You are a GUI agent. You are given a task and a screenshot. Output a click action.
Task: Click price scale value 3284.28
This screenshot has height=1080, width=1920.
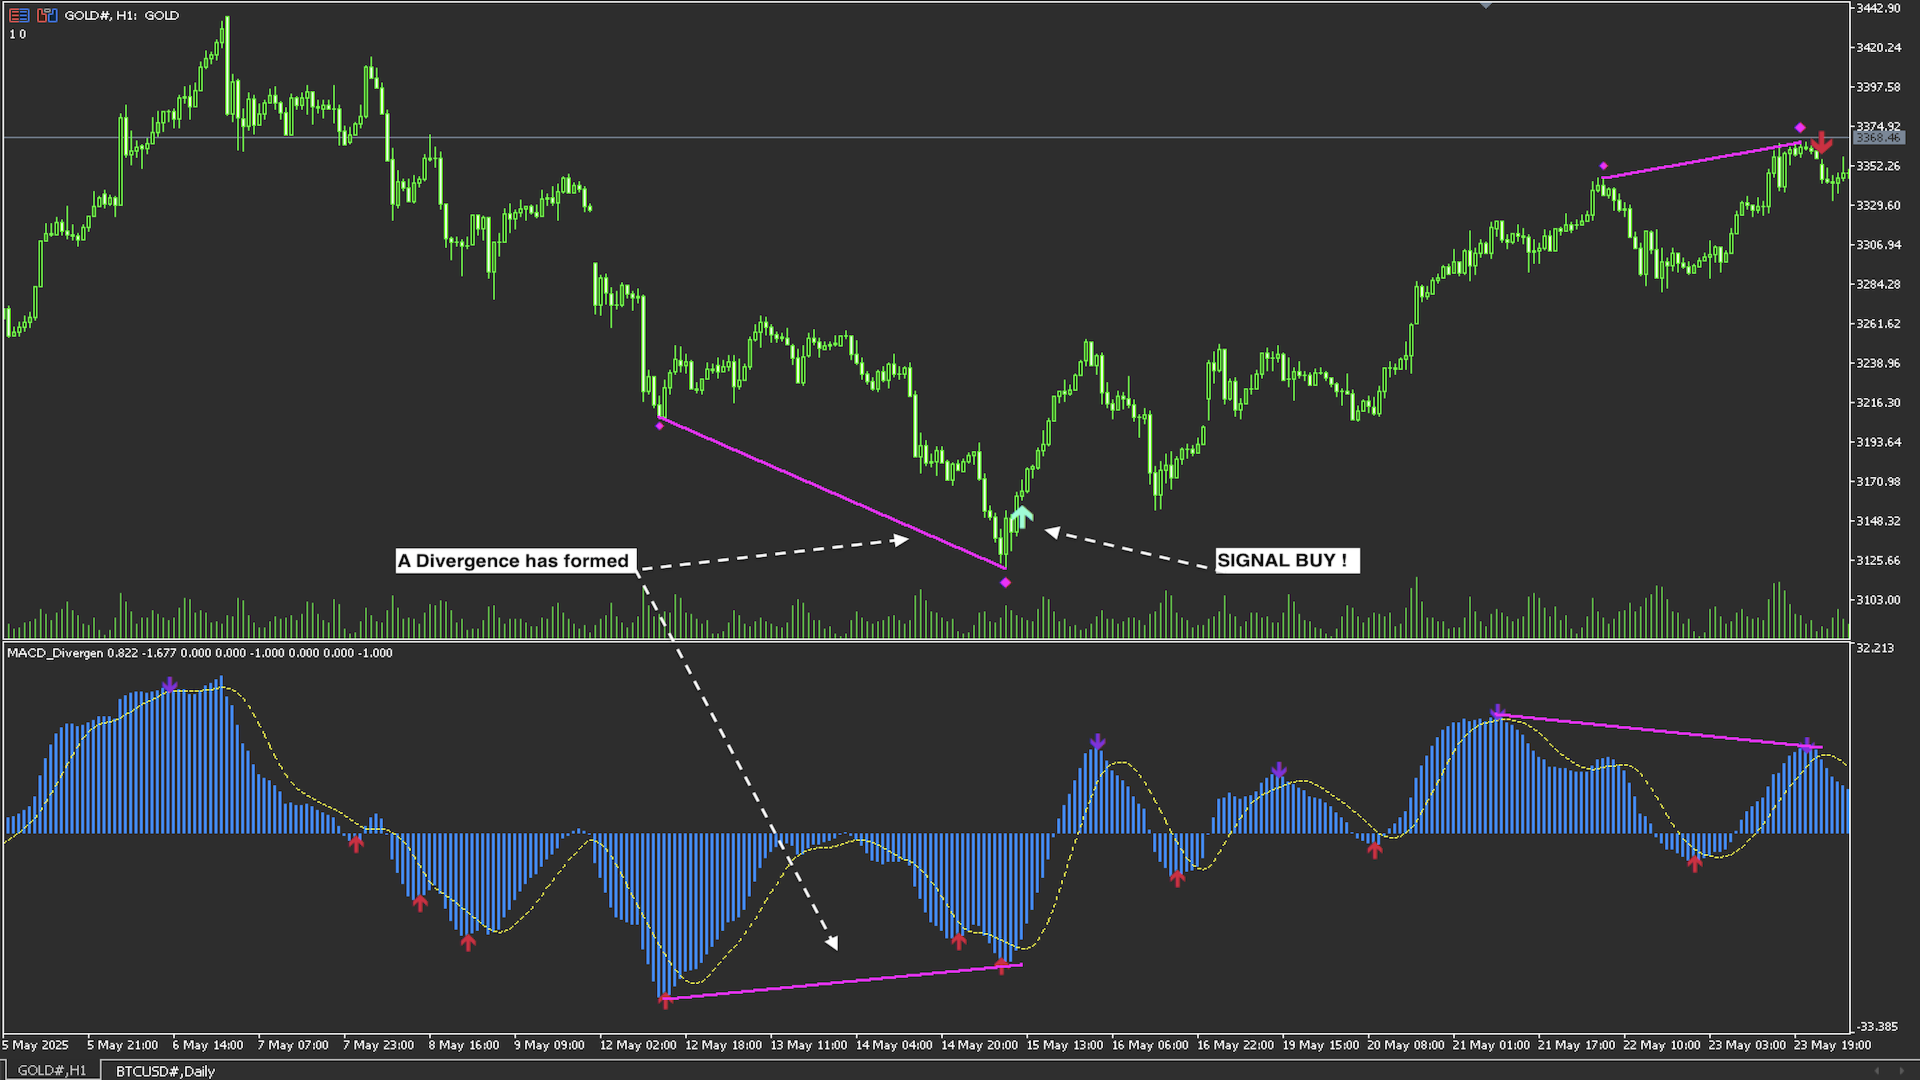[1878, 284]
